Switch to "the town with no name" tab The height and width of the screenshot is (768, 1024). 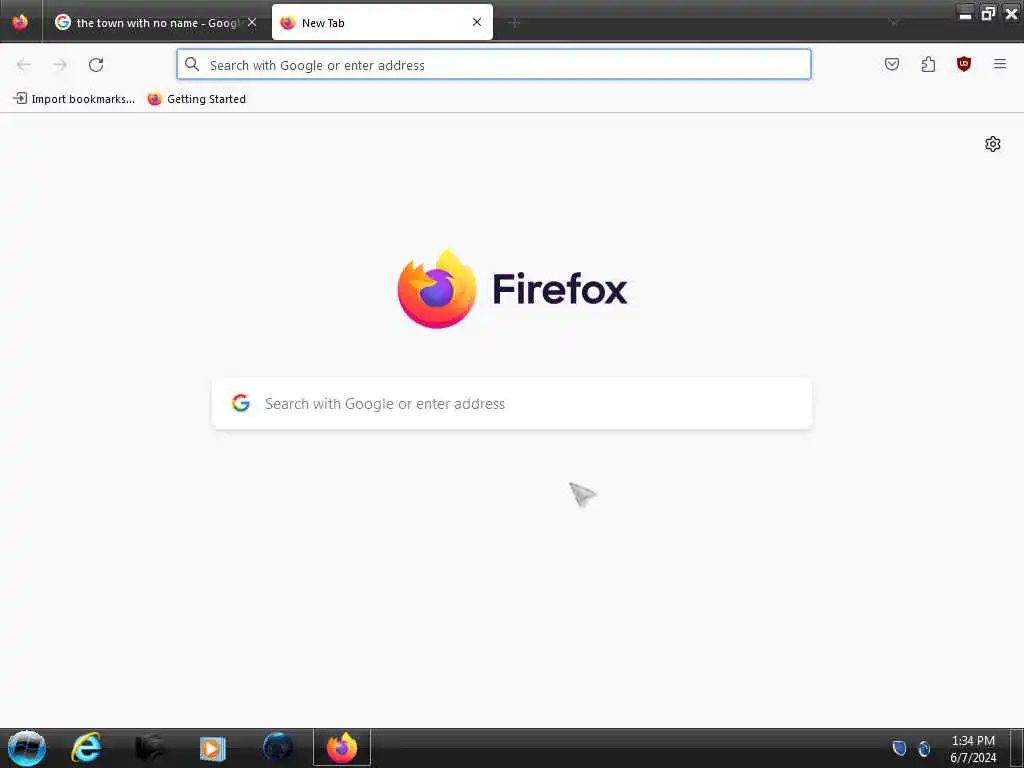155,22
